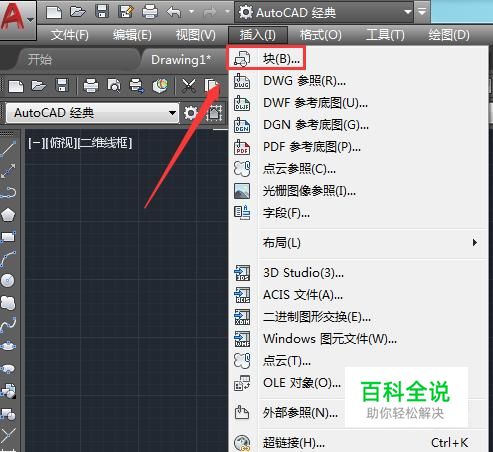Select the Circle tool
The image size is (493, 452).
pos(8,281)
